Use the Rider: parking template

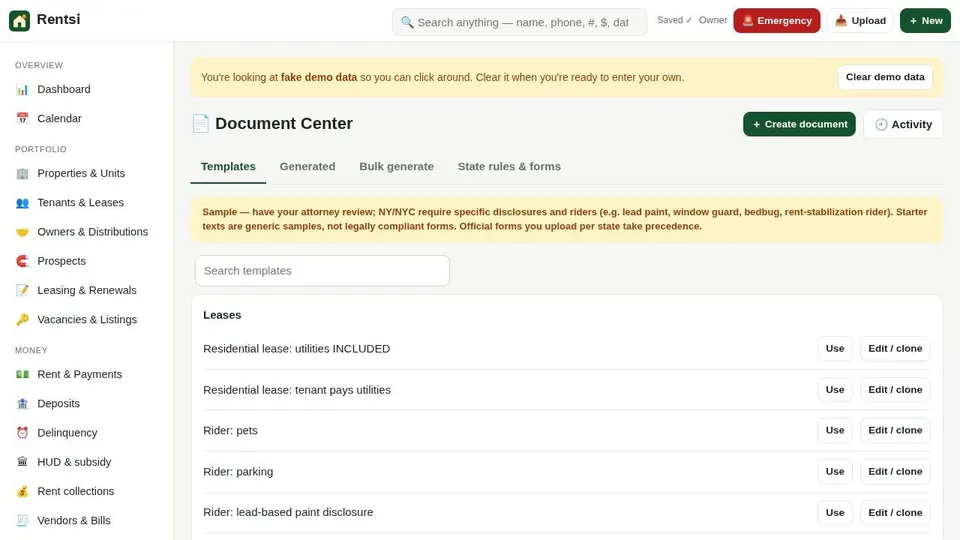pos(834,471)
